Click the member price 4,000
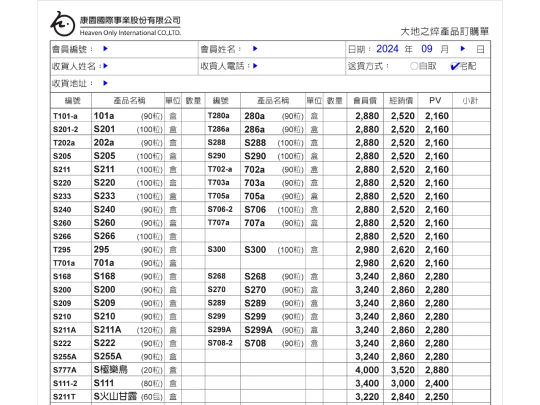Viewport: 540px width, 405px height. click(367, 370)
